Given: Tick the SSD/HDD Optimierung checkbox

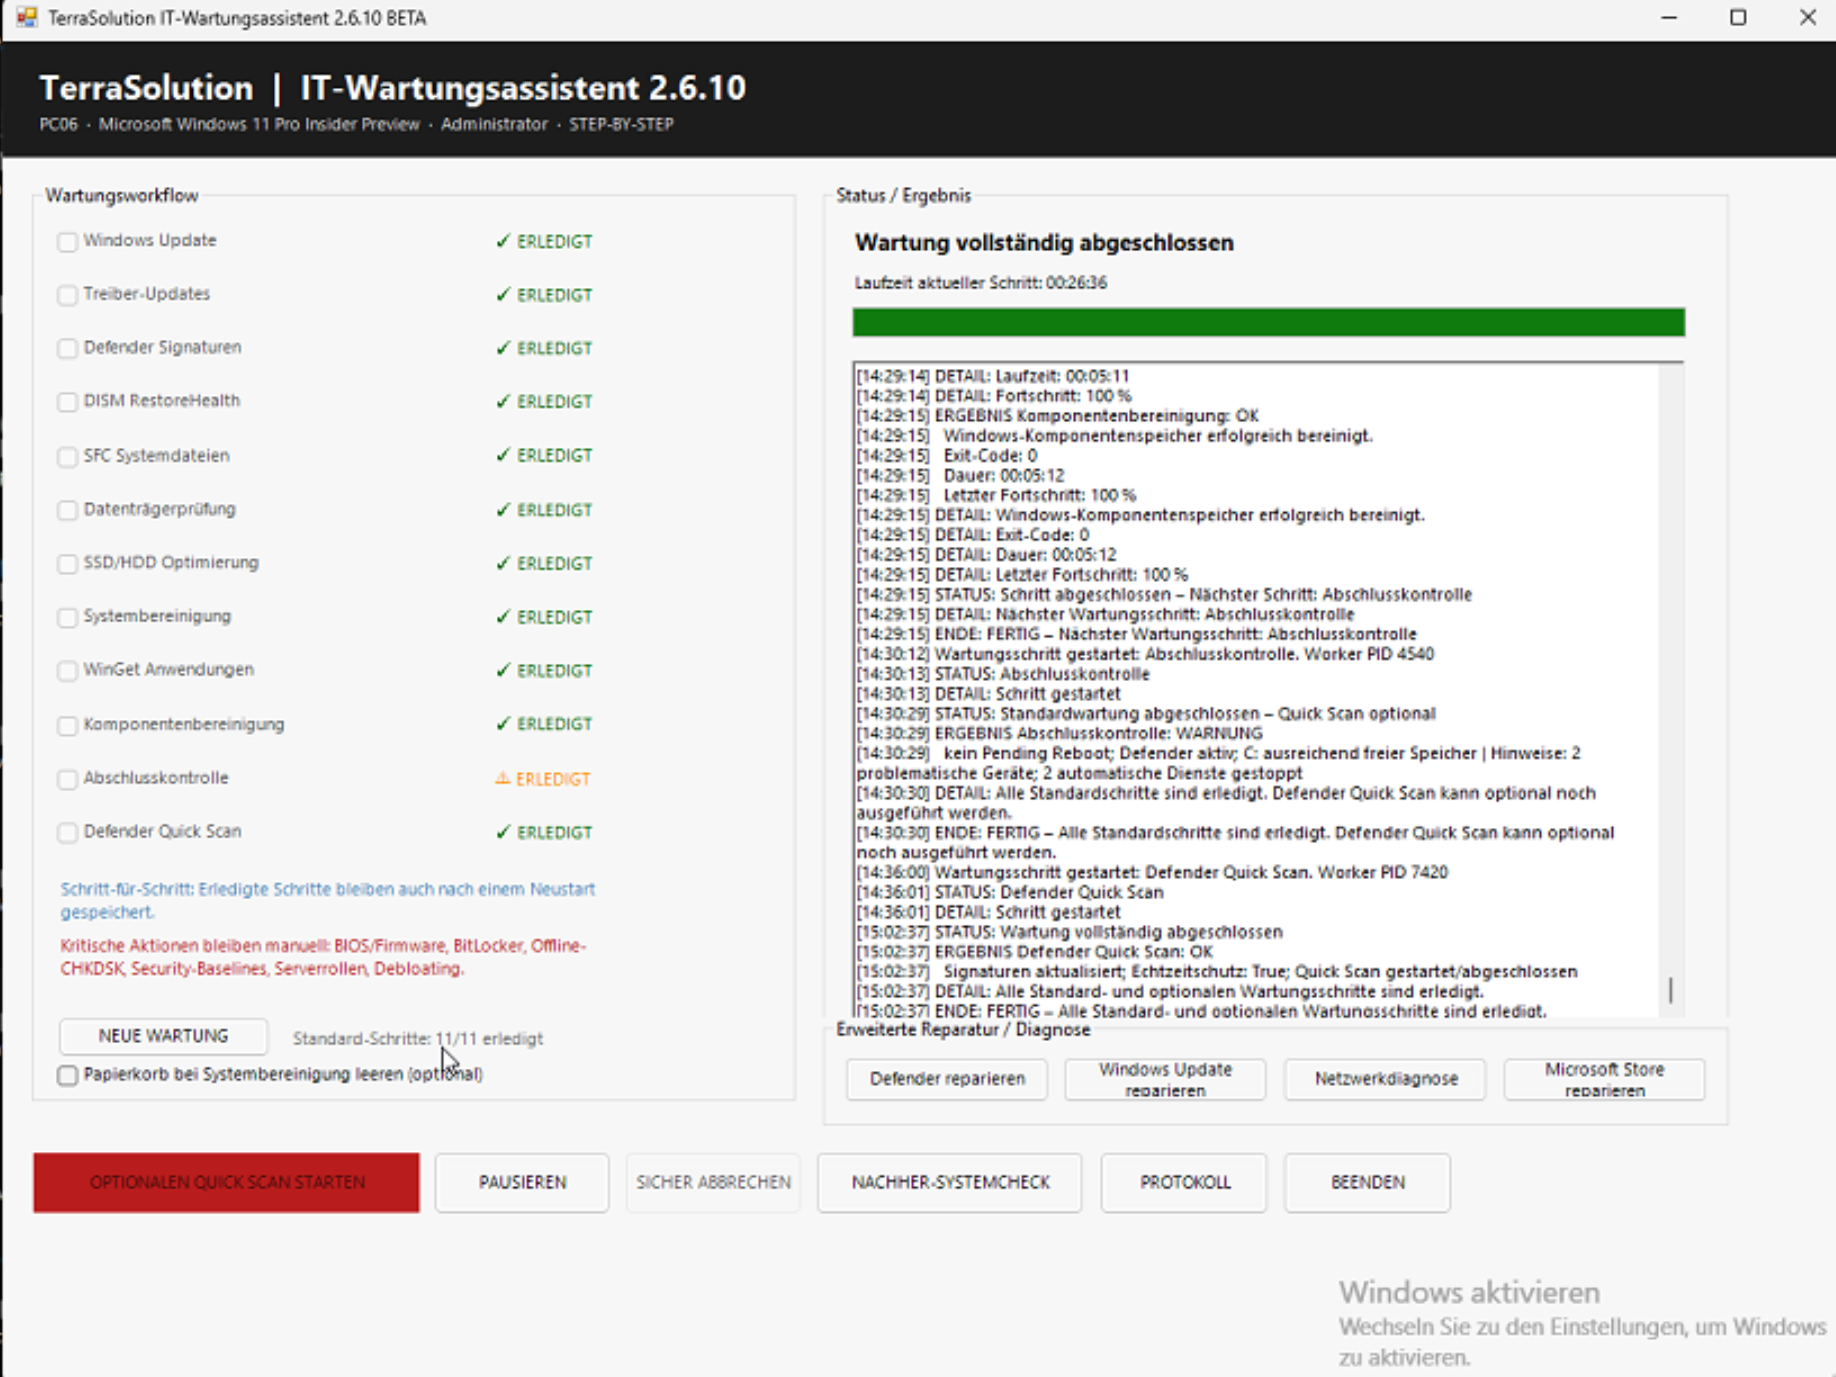Looking at the screenshot, I should click(67, 564).
